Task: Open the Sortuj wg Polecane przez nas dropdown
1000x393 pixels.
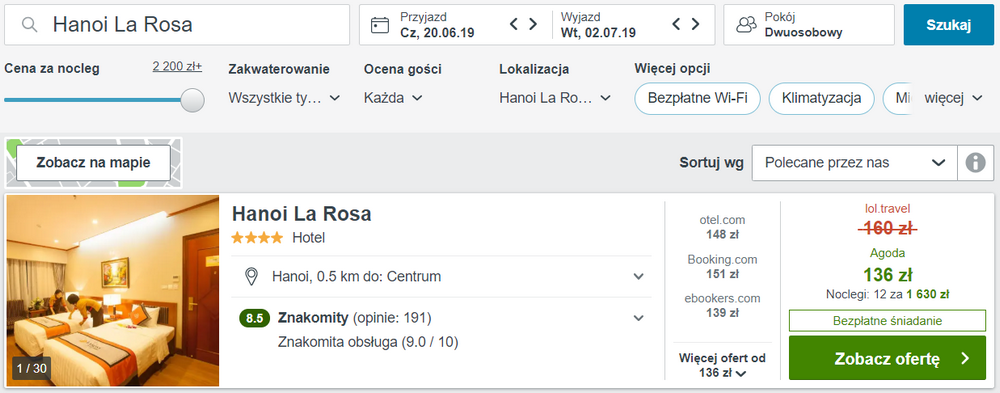Action: click(x=855, y=163)
